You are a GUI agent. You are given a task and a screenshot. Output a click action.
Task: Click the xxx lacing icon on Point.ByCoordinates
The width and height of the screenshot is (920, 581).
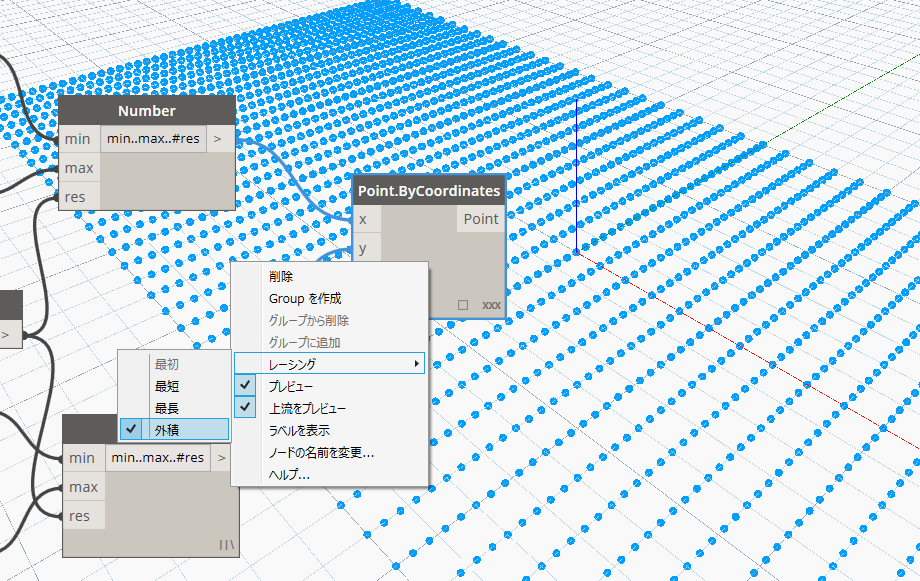492,305
